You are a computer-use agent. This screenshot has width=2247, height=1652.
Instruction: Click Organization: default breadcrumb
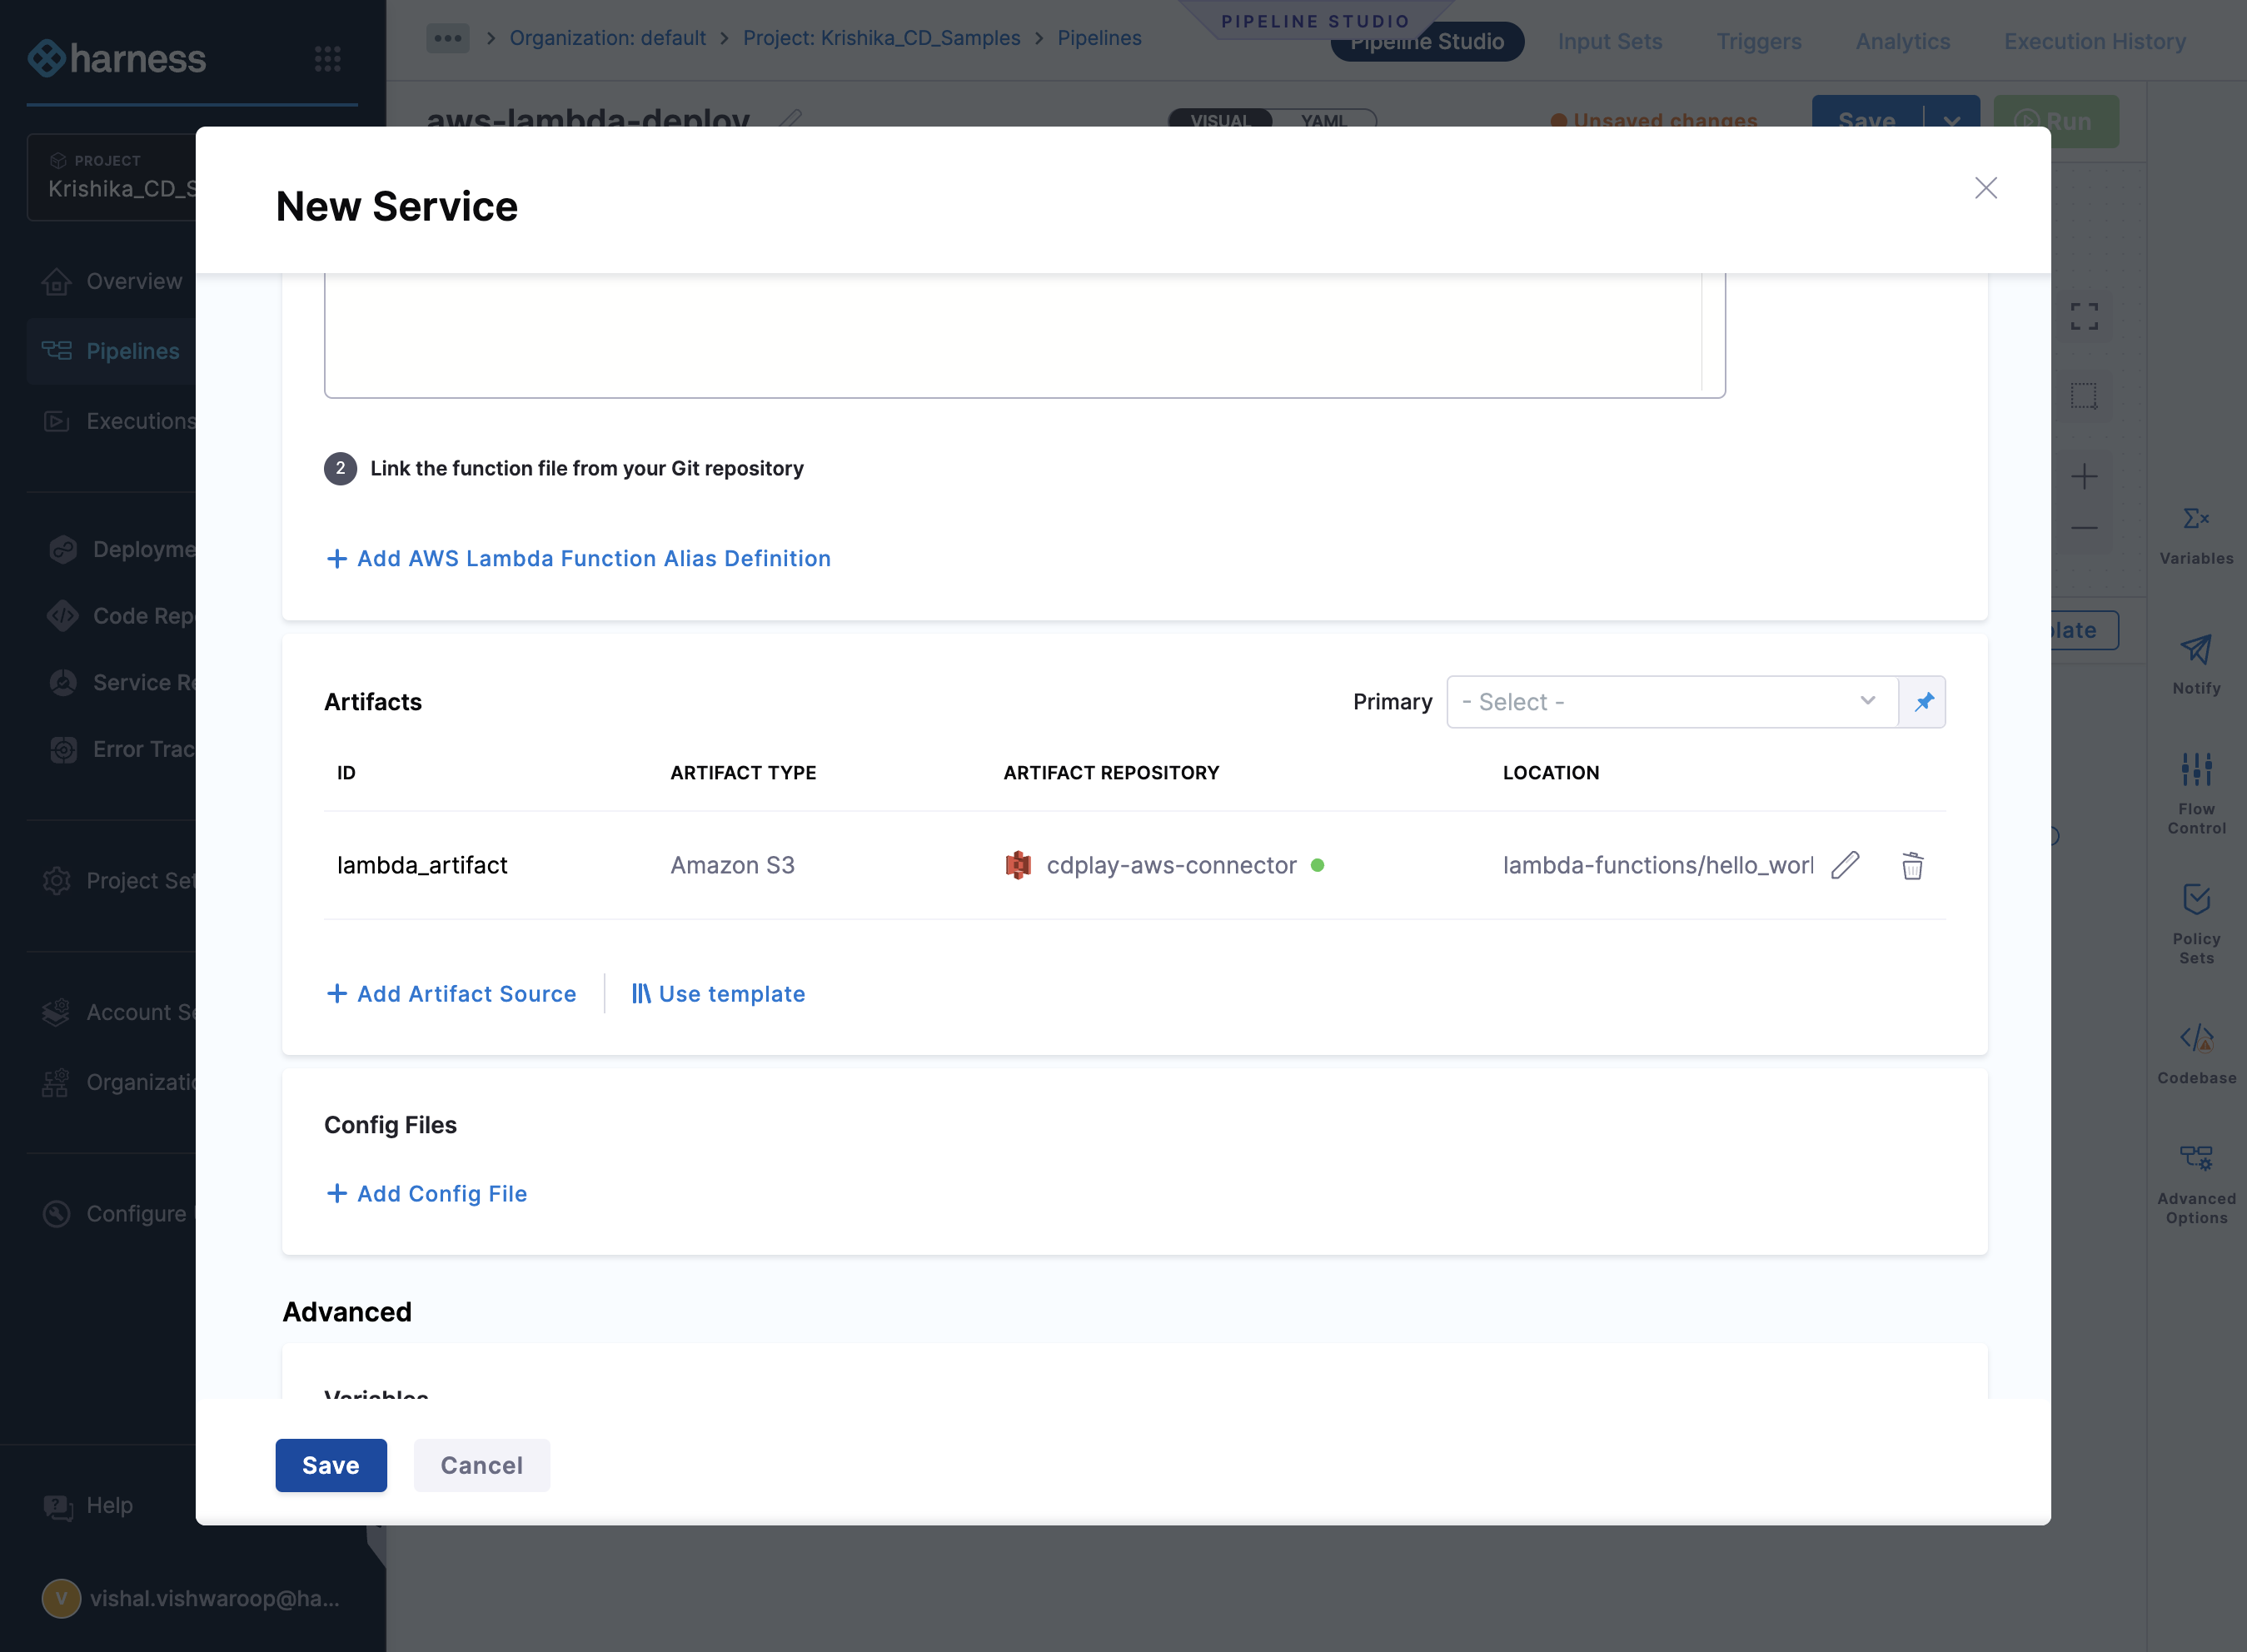click(607, 38)
